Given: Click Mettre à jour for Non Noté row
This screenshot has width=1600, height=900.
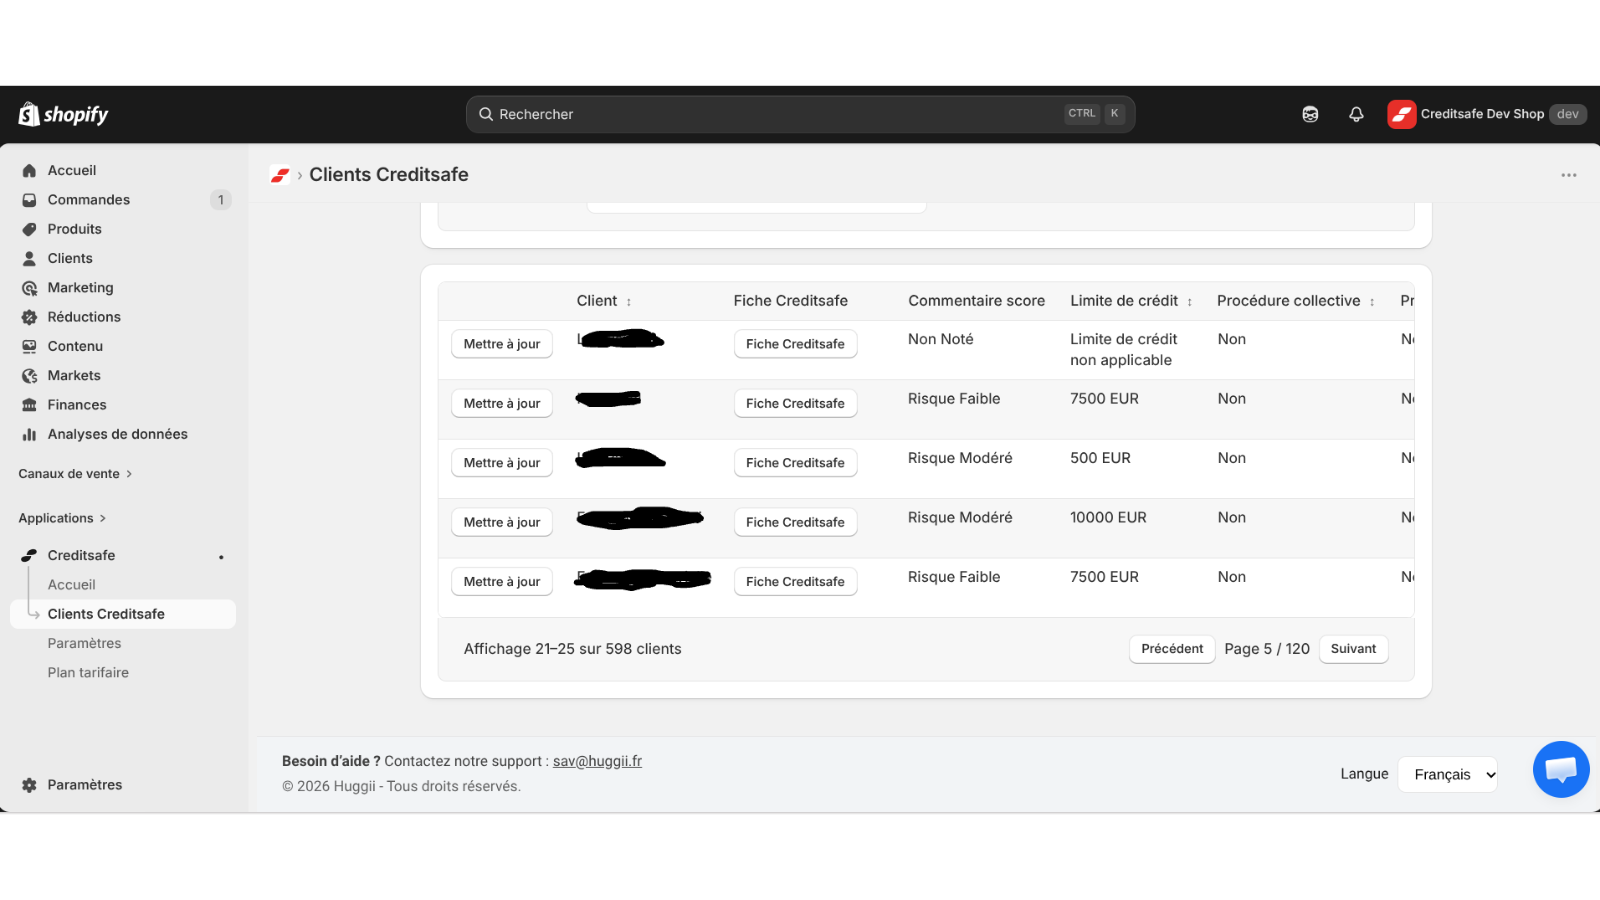Looking at the screenshot, I should pyautogui.click(x=502, y=344).
